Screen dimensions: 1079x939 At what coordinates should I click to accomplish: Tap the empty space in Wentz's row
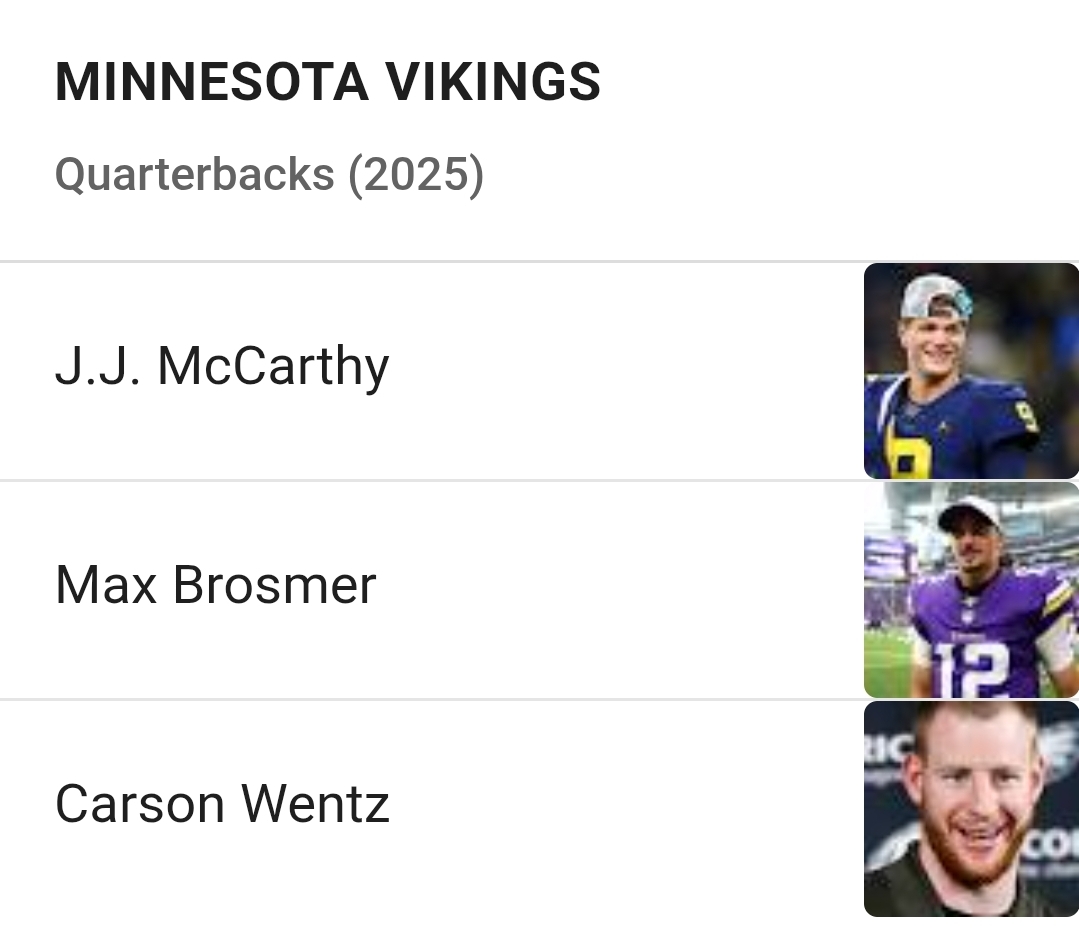(620, 808)
